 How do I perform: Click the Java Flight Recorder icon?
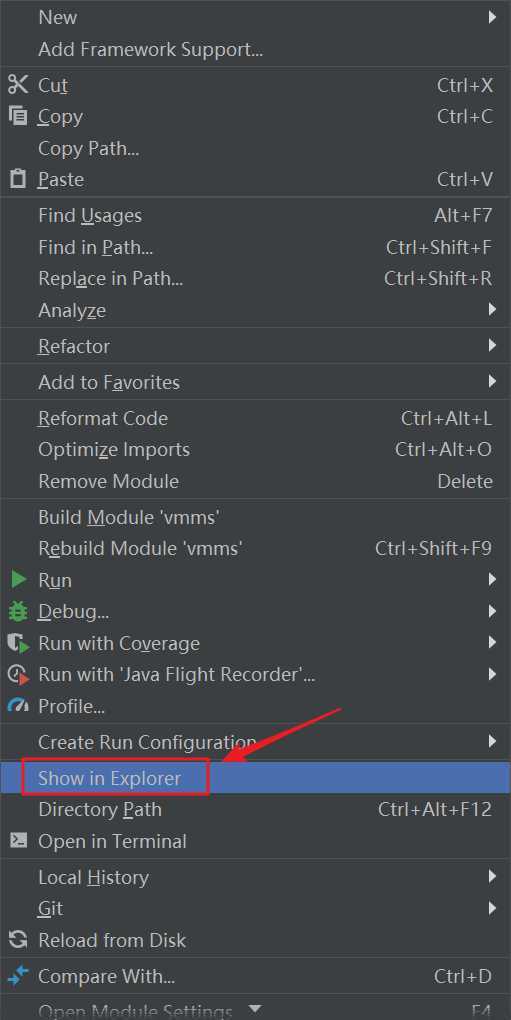[x=19, y=675]
